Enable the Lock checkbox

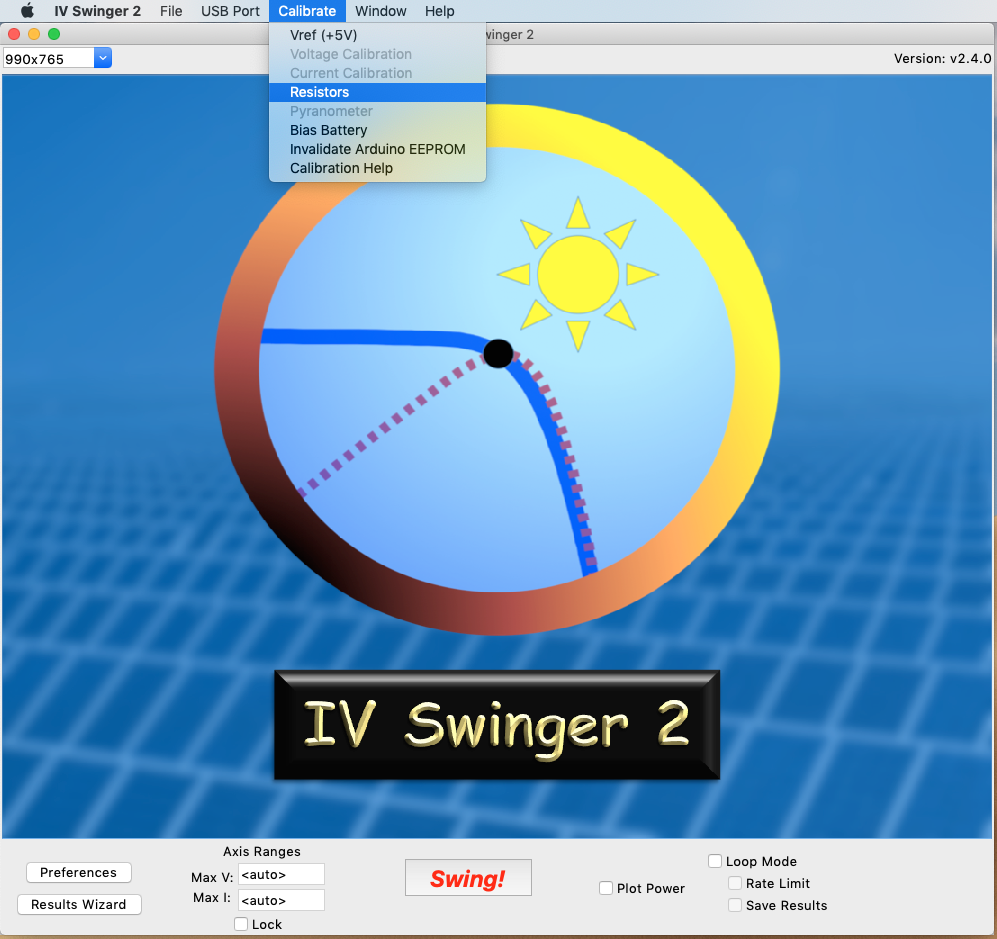click(241, 924)
